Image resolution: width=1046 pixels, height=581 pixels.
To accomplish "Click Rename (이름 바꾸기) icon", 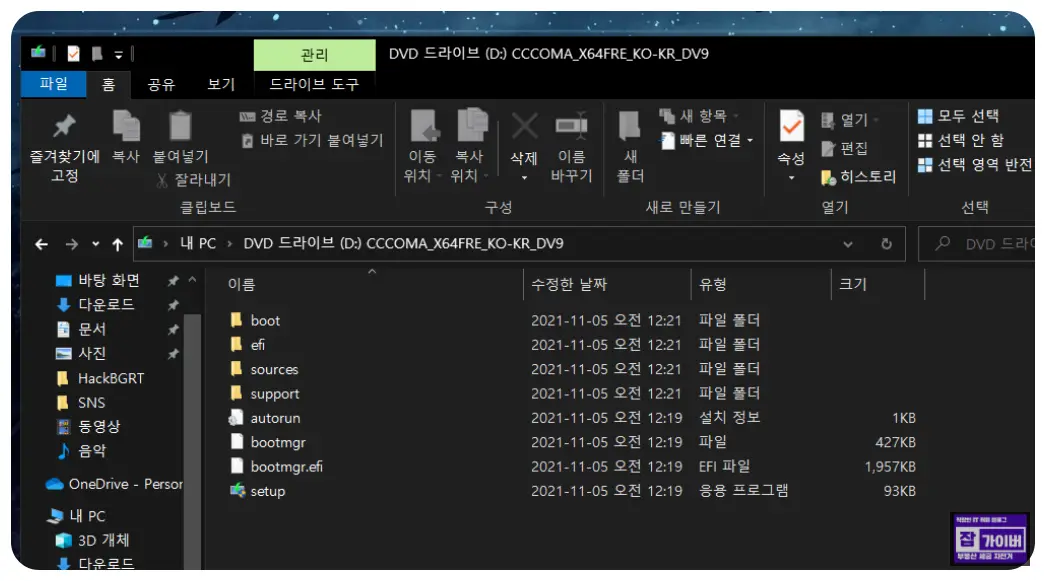I will [x=571, y=125].
